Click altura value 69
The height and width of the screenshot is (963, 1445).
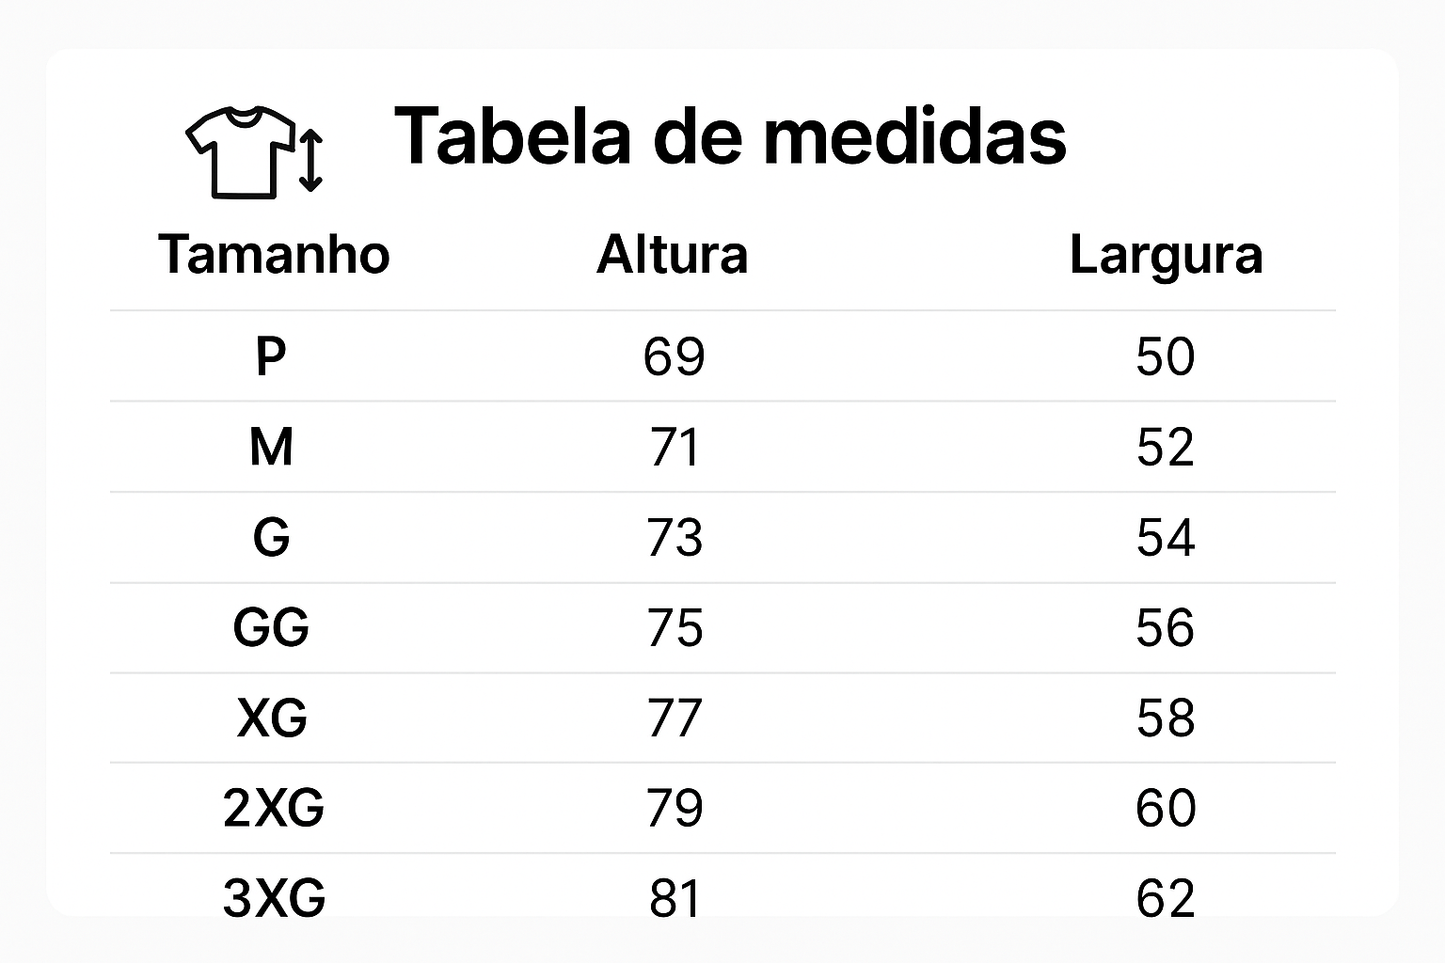[x=674, y=356]
